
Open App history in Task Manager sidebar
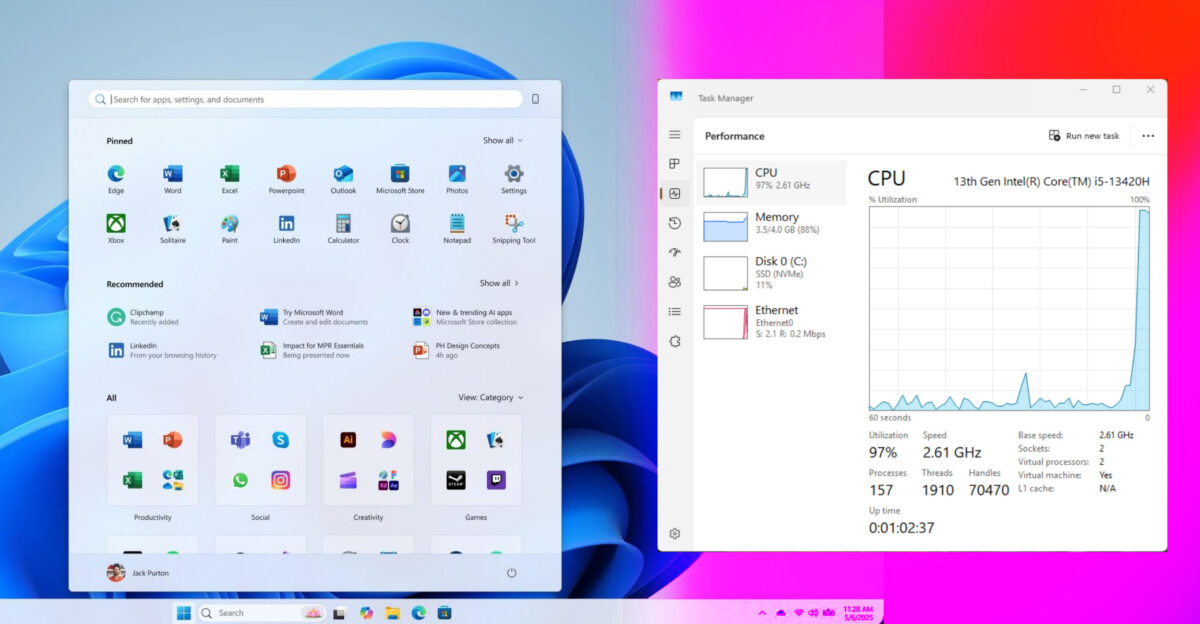tap(675, 223)
